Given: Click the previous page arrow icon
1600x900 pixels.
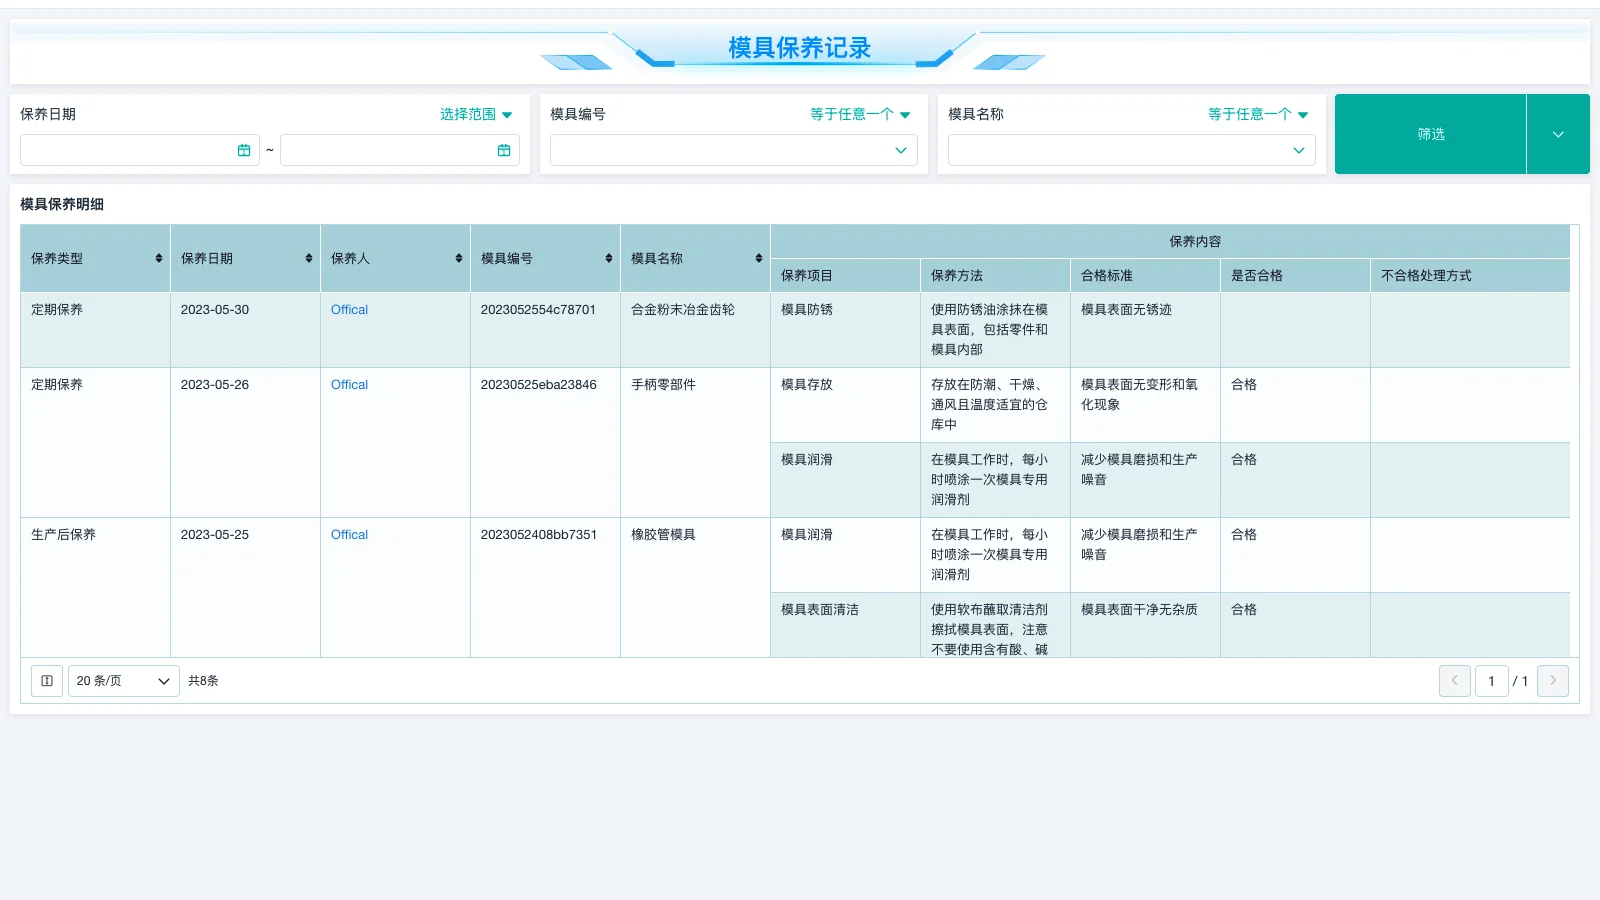Looking at the screenshot, I should pos(1454,681).
